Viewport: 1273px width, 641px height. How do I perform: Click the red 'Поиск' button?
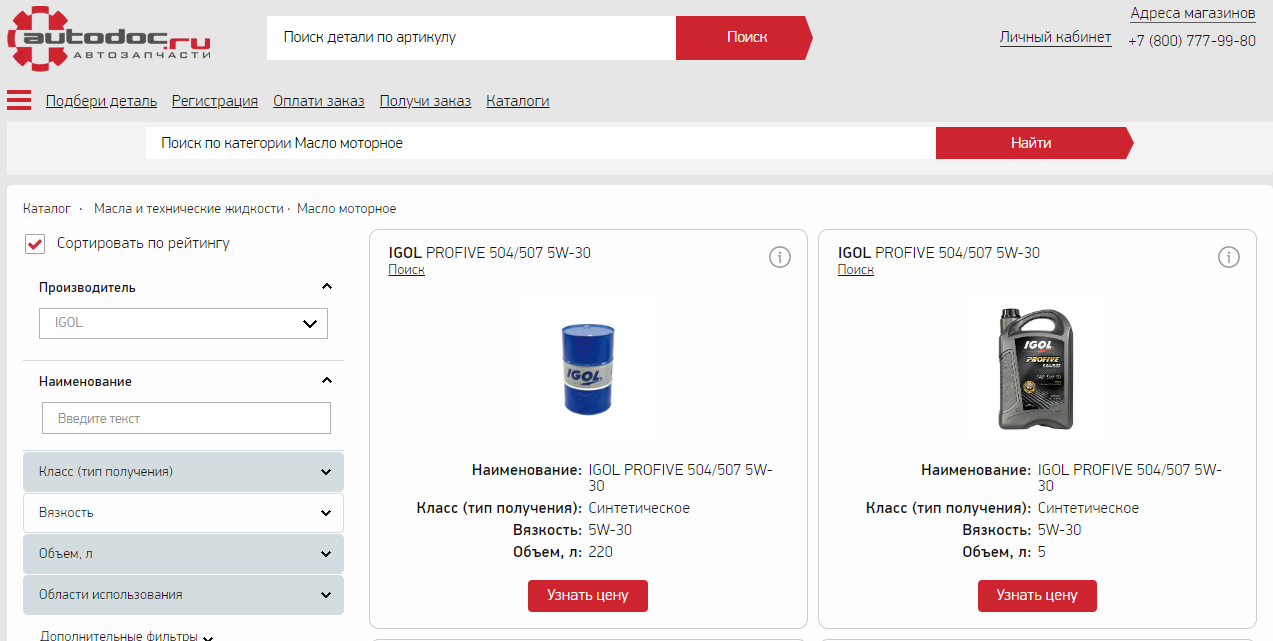(745, 37)
